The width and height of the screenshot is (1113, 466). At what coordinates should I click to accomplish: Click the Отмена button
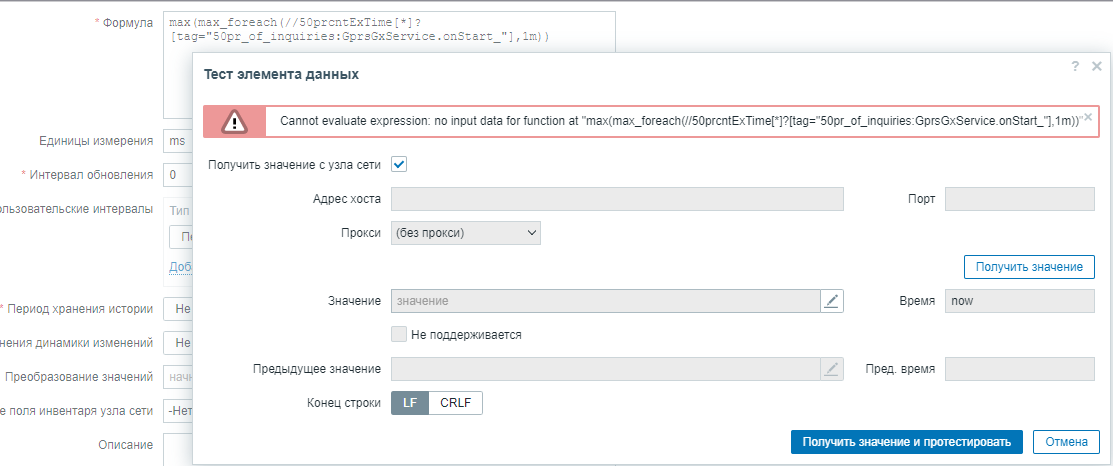pos(1065,442)
